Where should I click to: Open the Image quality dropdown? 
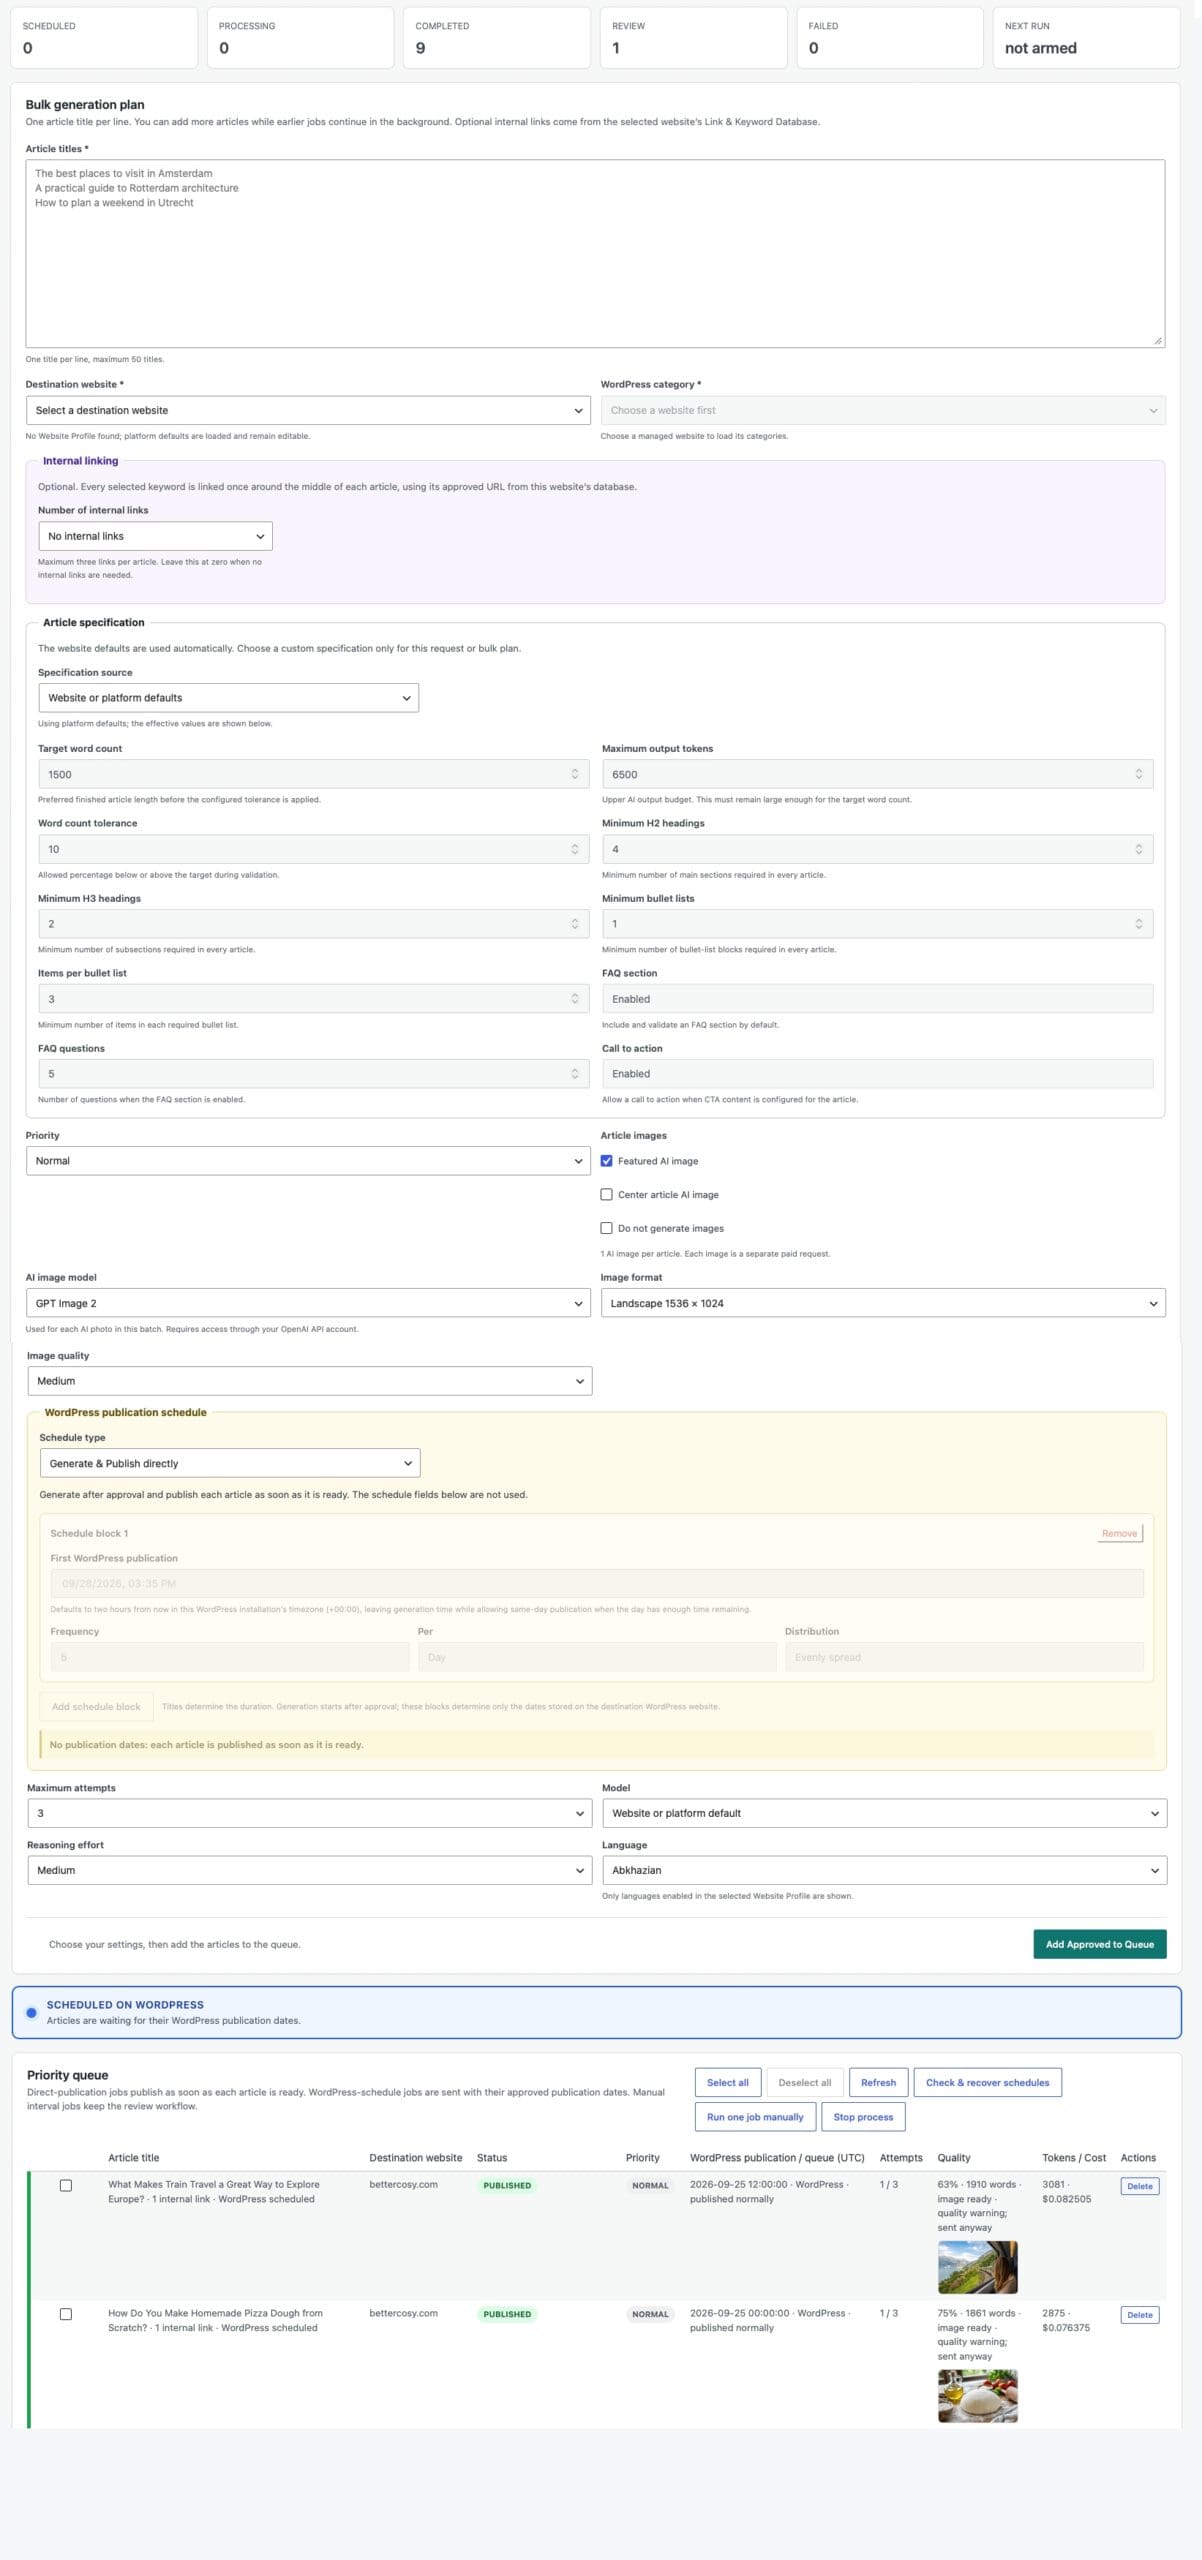[x=310, y=1381]
